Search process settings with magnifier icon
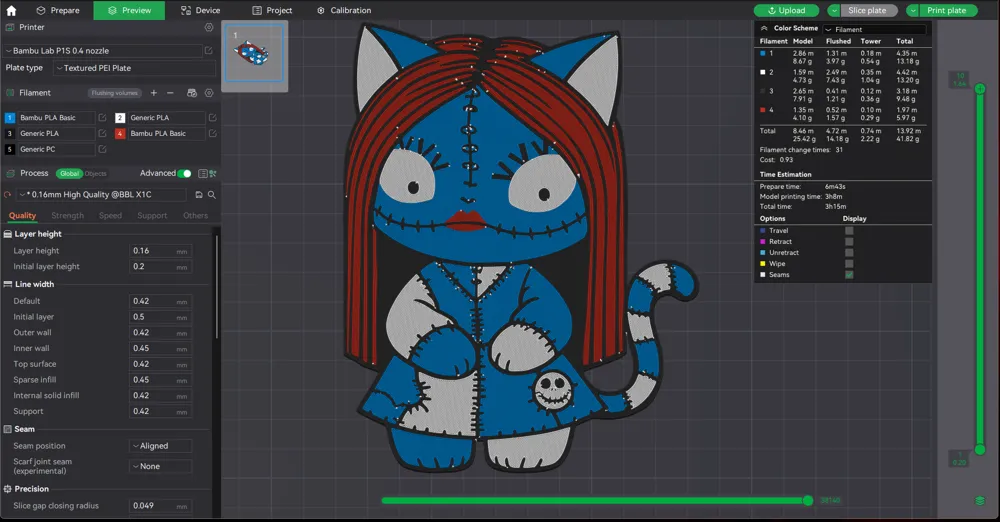 click(x=212, y=195)
